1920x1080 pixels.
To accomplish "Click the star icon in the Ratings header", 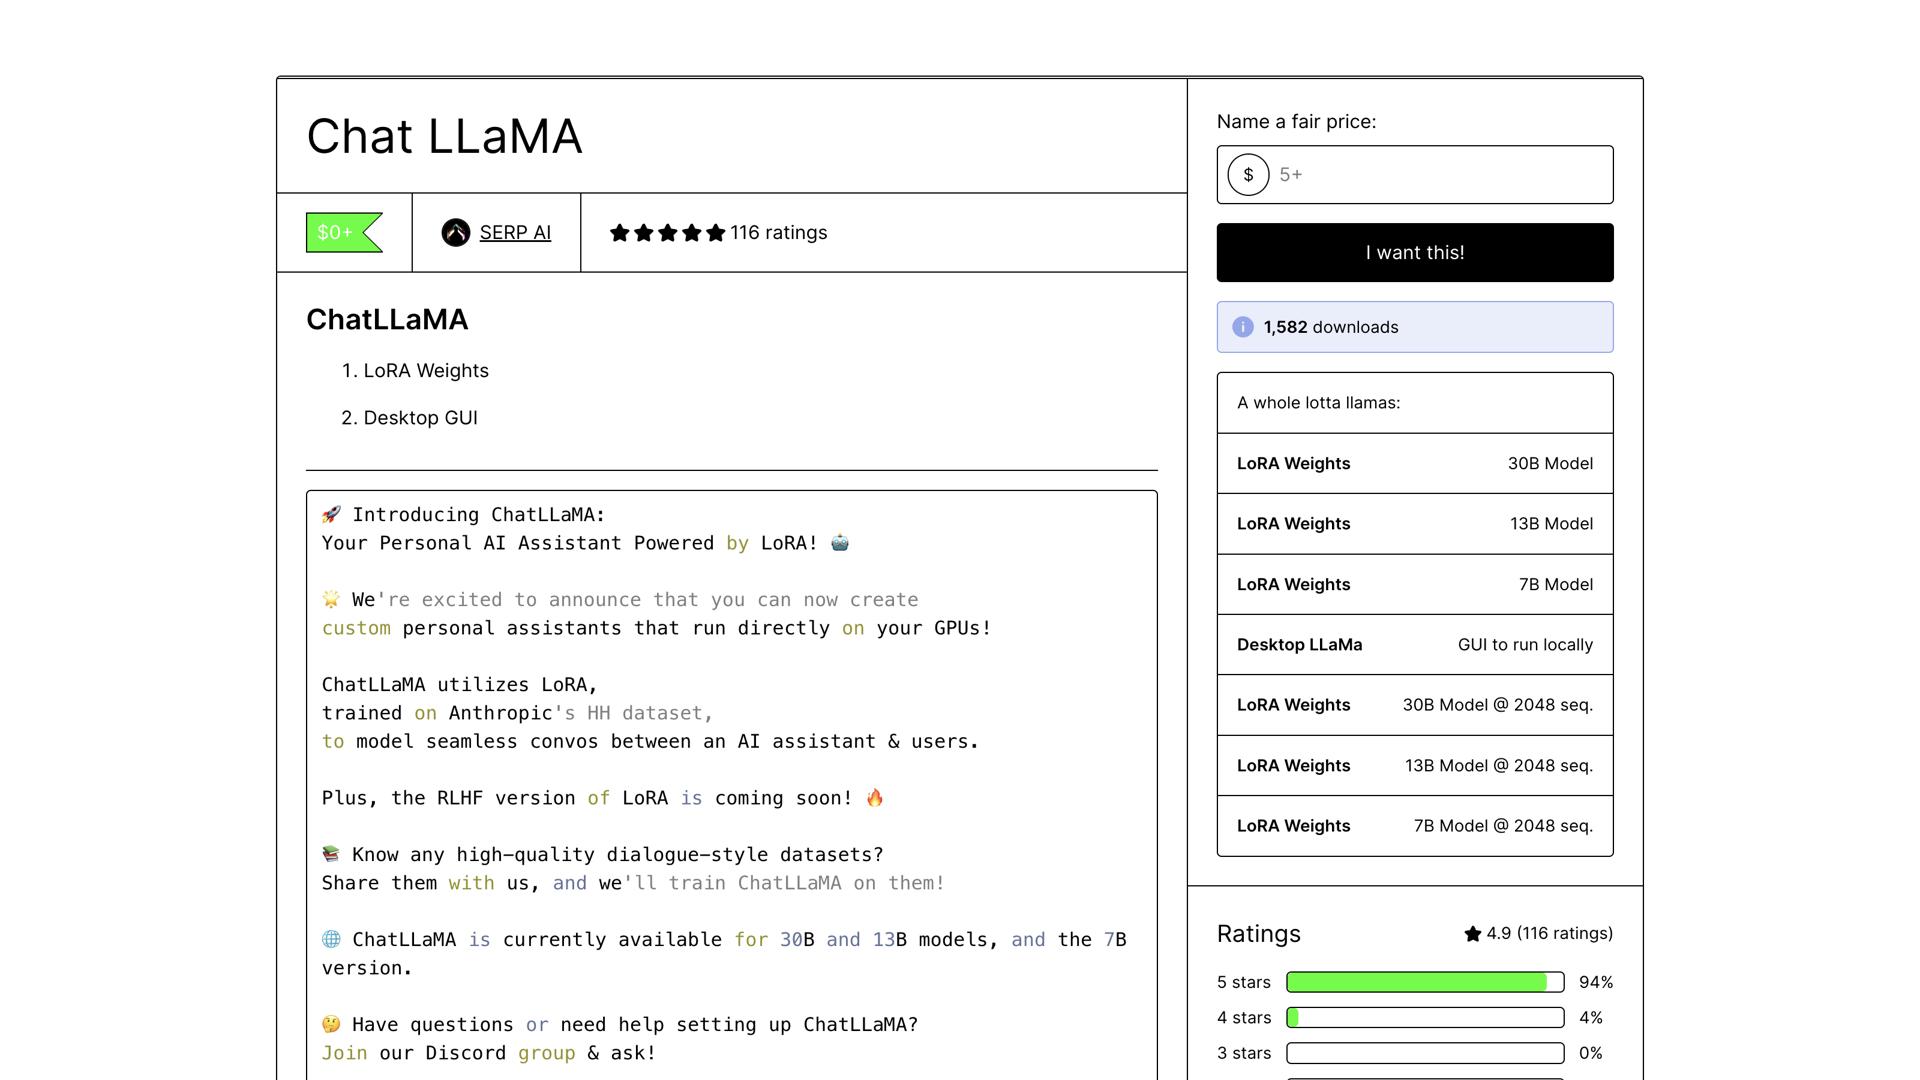I will pos(1472,933).
